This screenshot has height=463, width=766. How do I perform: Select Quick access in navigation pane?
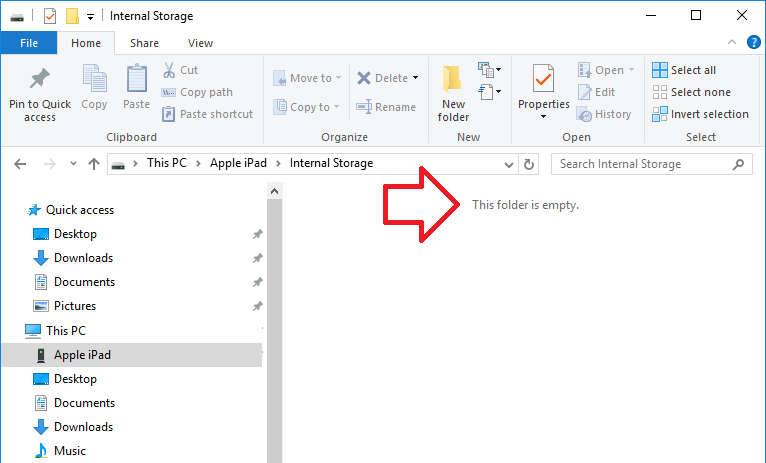click(70, 210)
